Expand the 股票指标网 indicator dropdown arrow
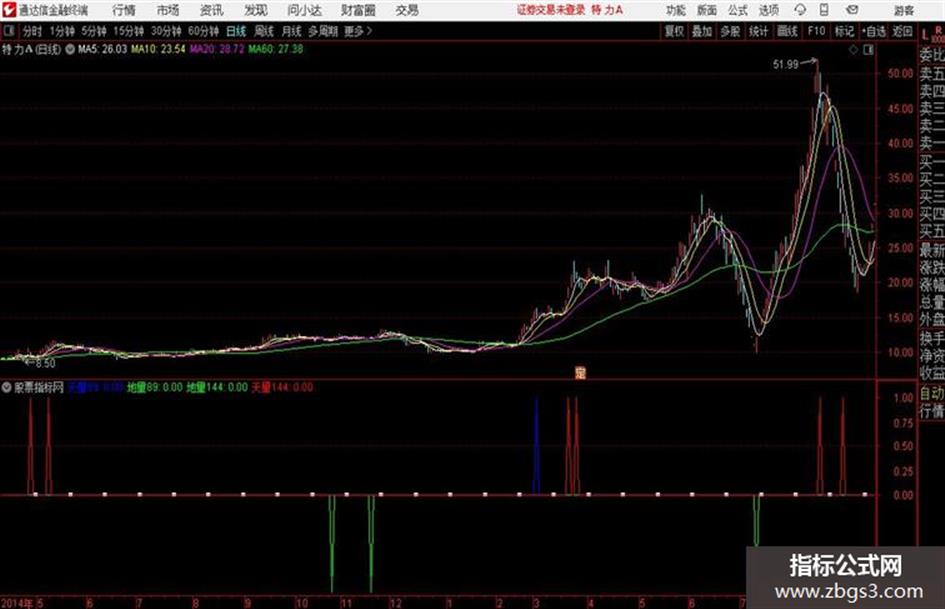The height and width of the screenshot is (609, 945). [7, 388]
